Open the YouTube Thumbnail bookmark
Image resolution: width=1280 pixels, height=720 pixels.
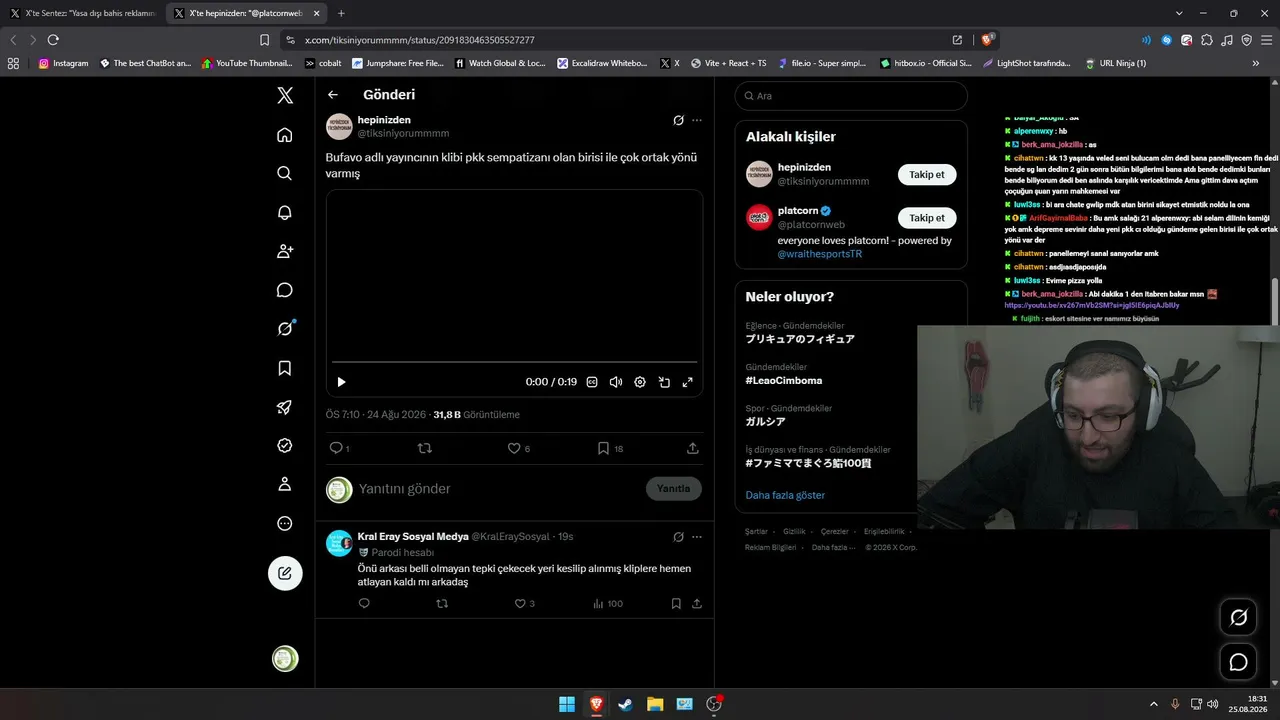(x=247, y=63)
